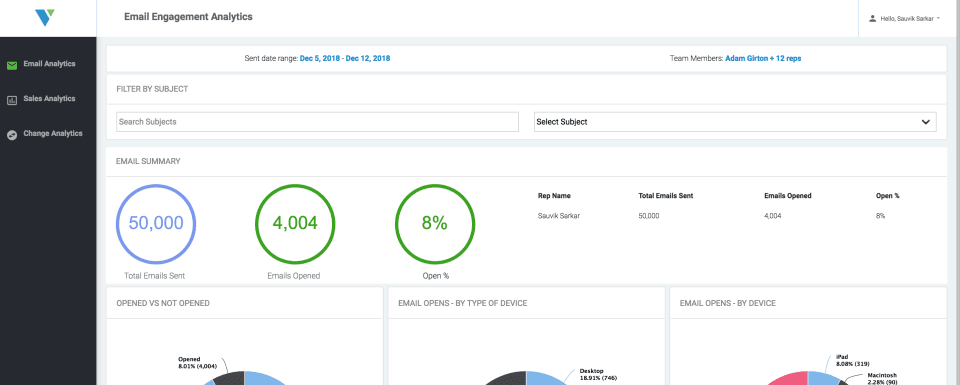Open the Hello, Sauvik Sarkar user menu

tap(905, 19)
